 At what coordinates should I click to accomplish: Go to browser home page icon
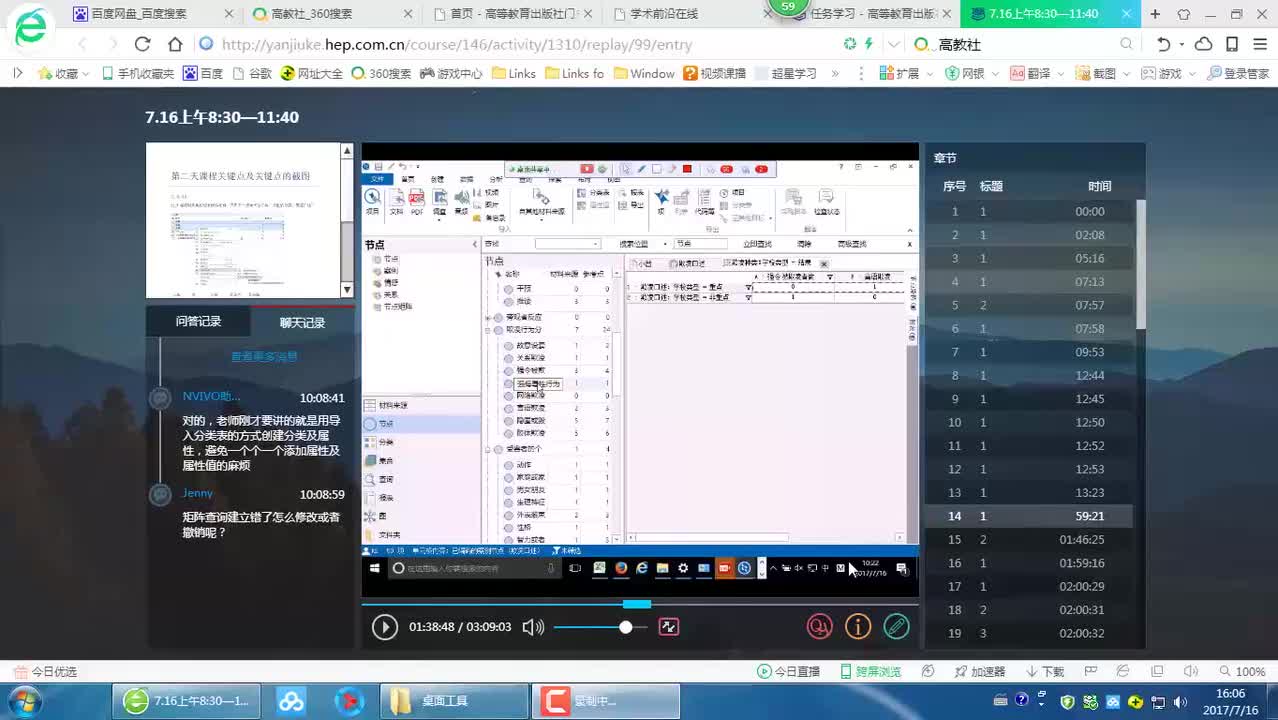click(175, 44)
